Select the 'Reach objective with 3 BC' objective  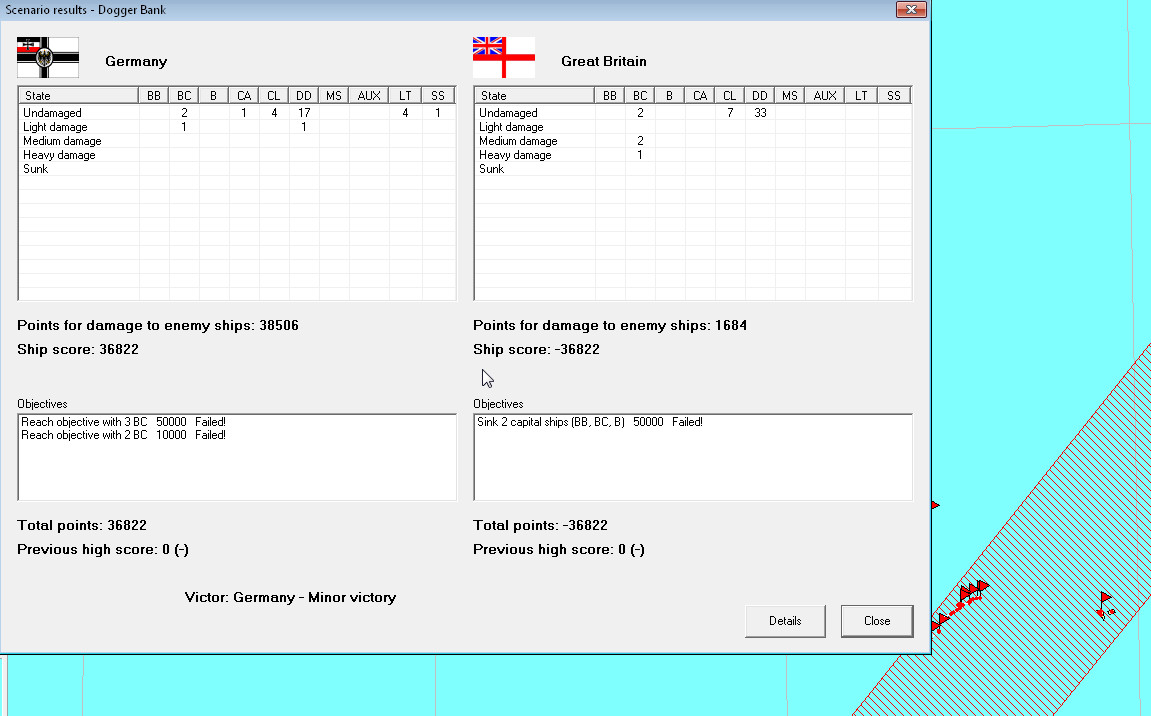click(123, 422)
